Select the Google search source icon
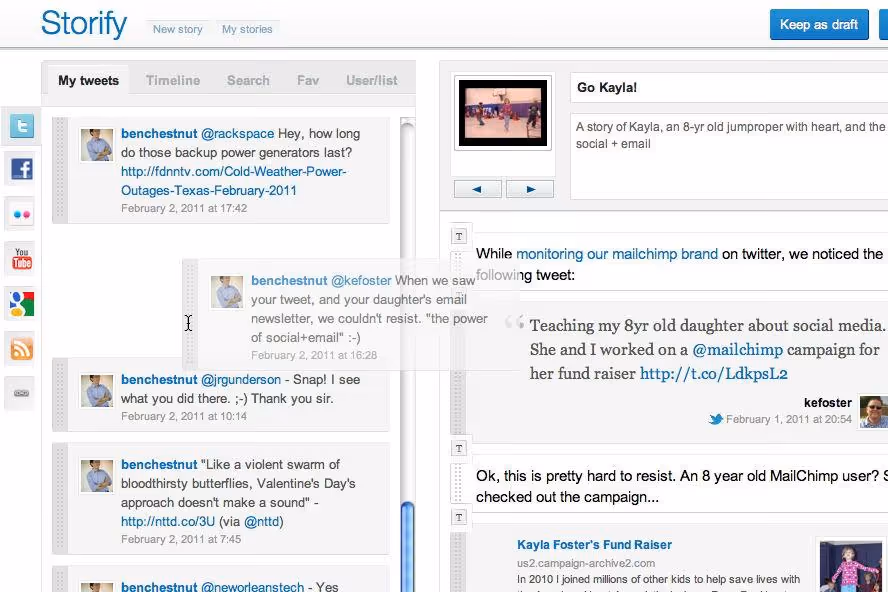 pos(22,304)
